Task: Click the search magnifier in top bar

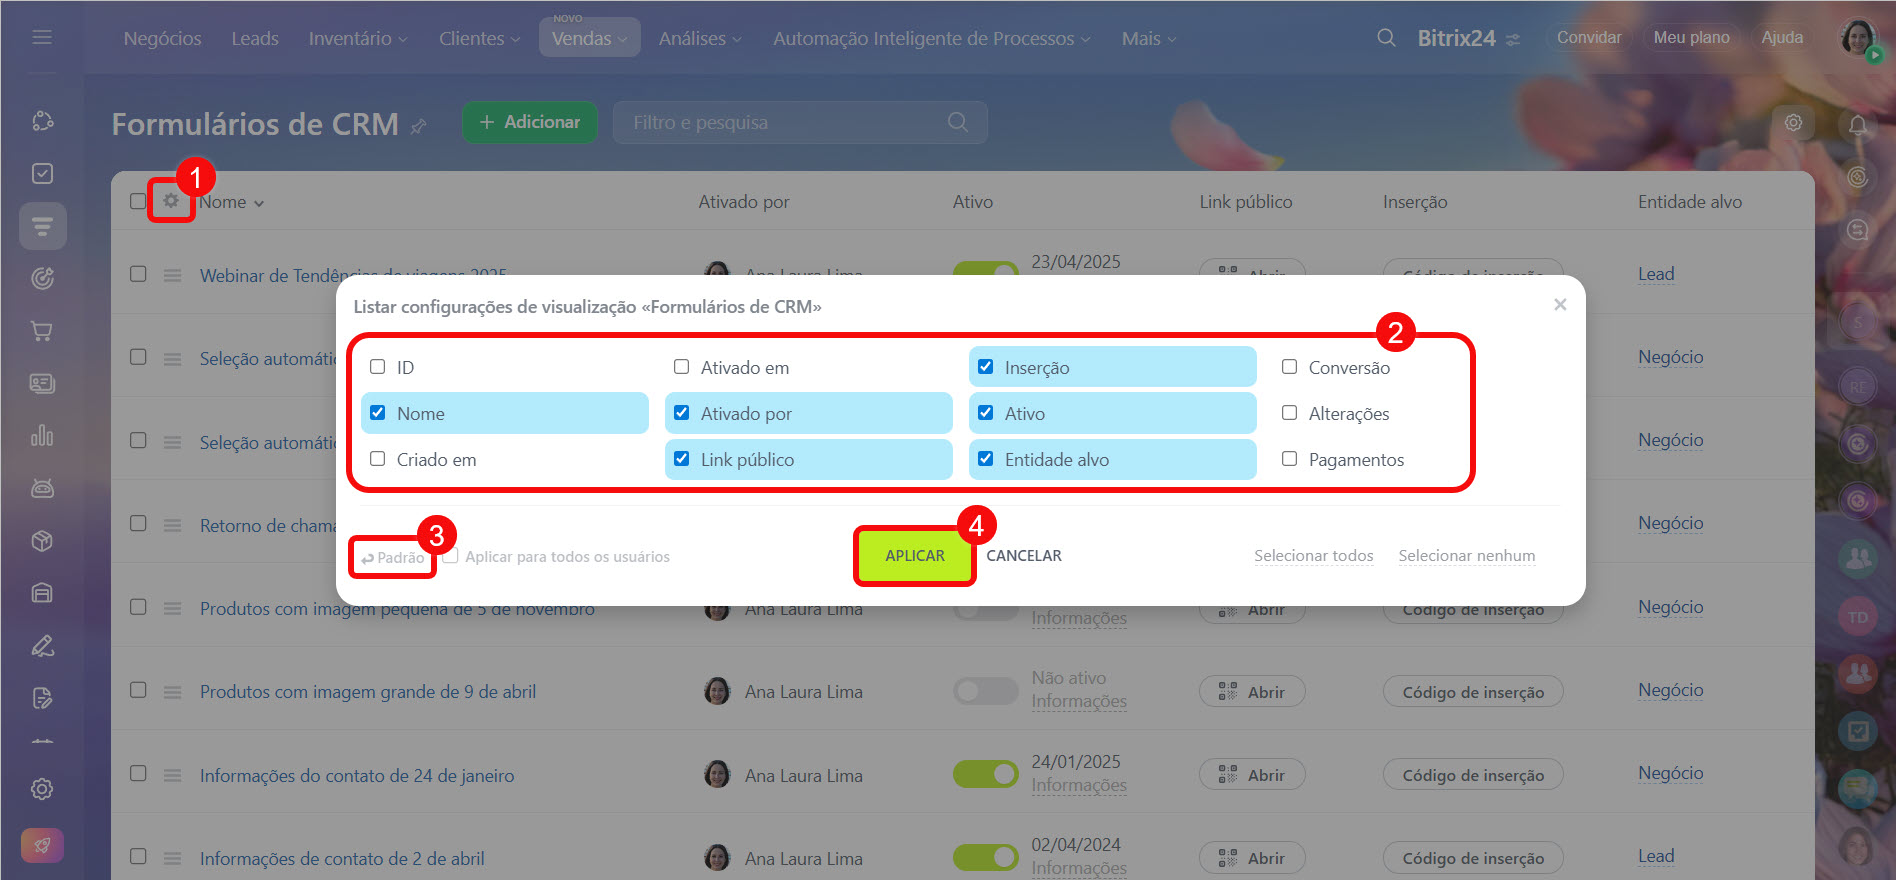Action: (1386, 38)
